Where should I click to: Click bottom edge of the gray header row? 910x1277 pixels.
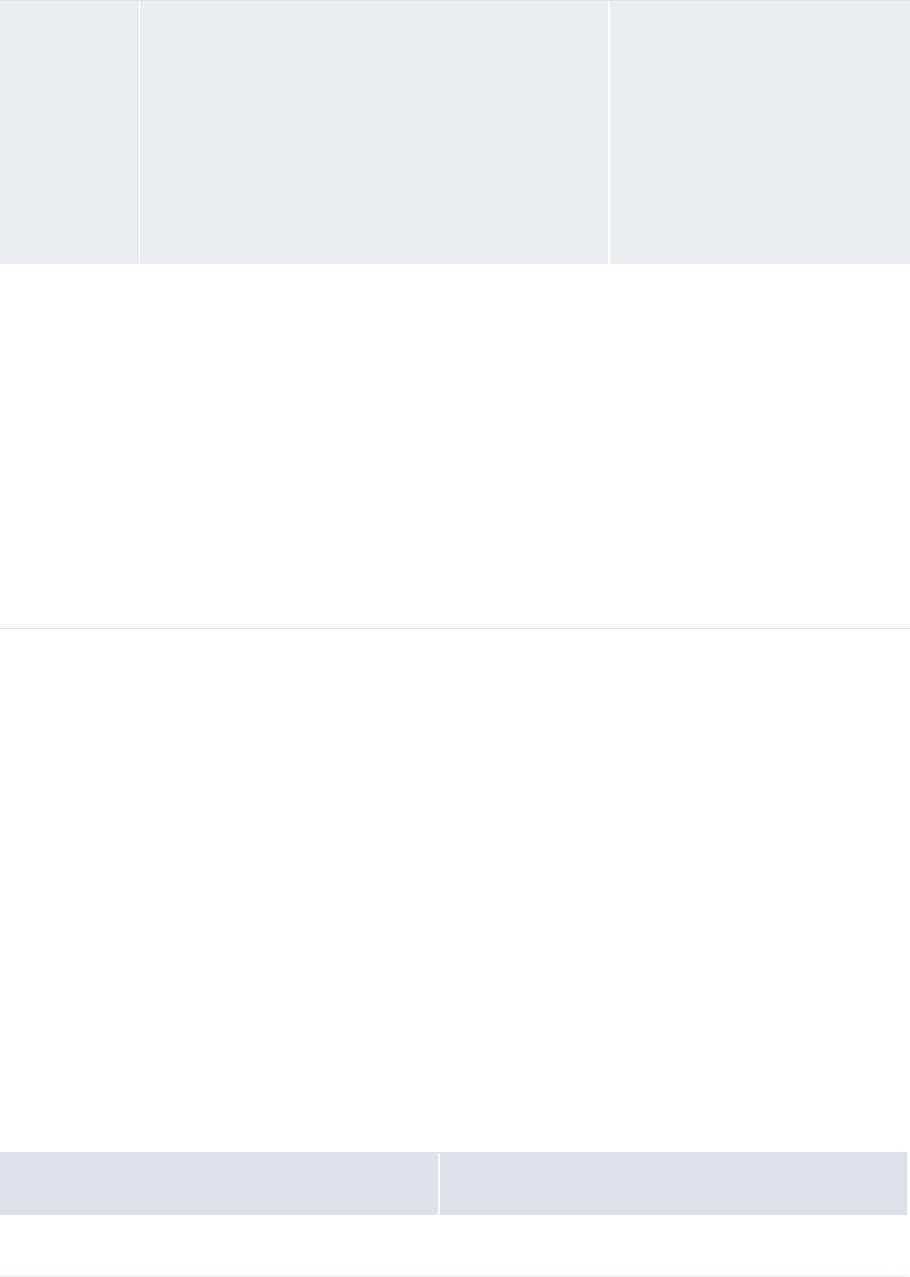455,1215
